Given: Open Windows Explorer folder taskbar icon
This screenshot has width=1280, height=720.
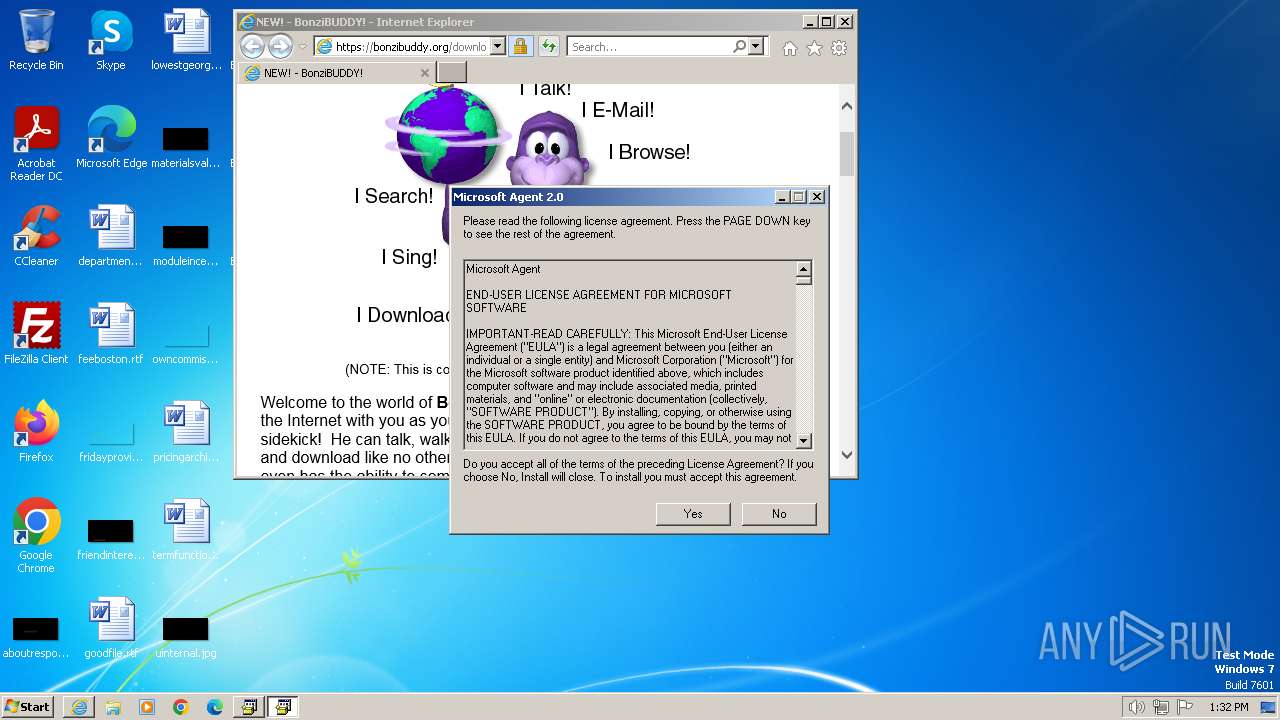Looking at the screenshot, I should click(113, 707).
